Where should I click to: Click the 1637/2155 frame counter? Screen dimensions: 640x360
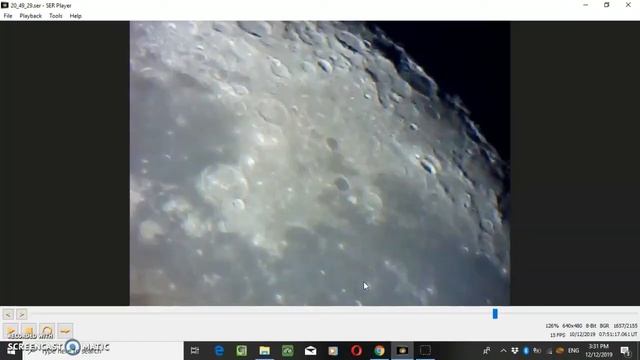[x=625, y=326]
